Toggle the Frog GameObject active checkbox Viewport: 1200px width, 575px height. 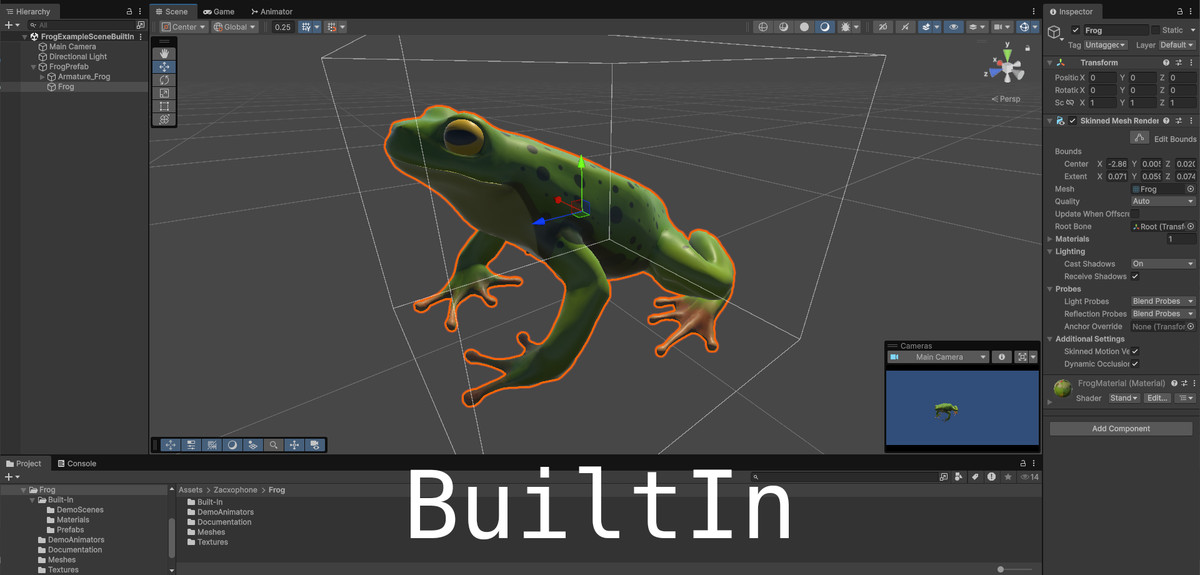pos(1076,30)
